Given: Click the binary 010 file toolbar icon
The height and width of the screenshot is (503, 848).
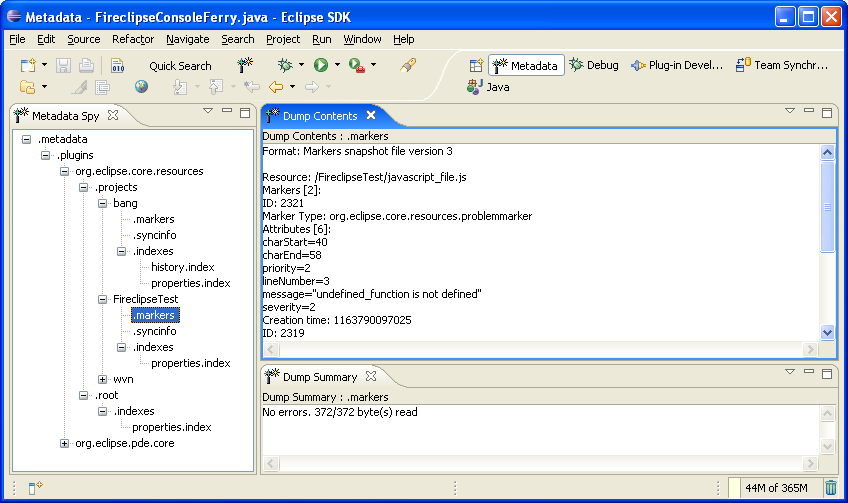Looking at the screenshot, I should click(x=117, y=65).
